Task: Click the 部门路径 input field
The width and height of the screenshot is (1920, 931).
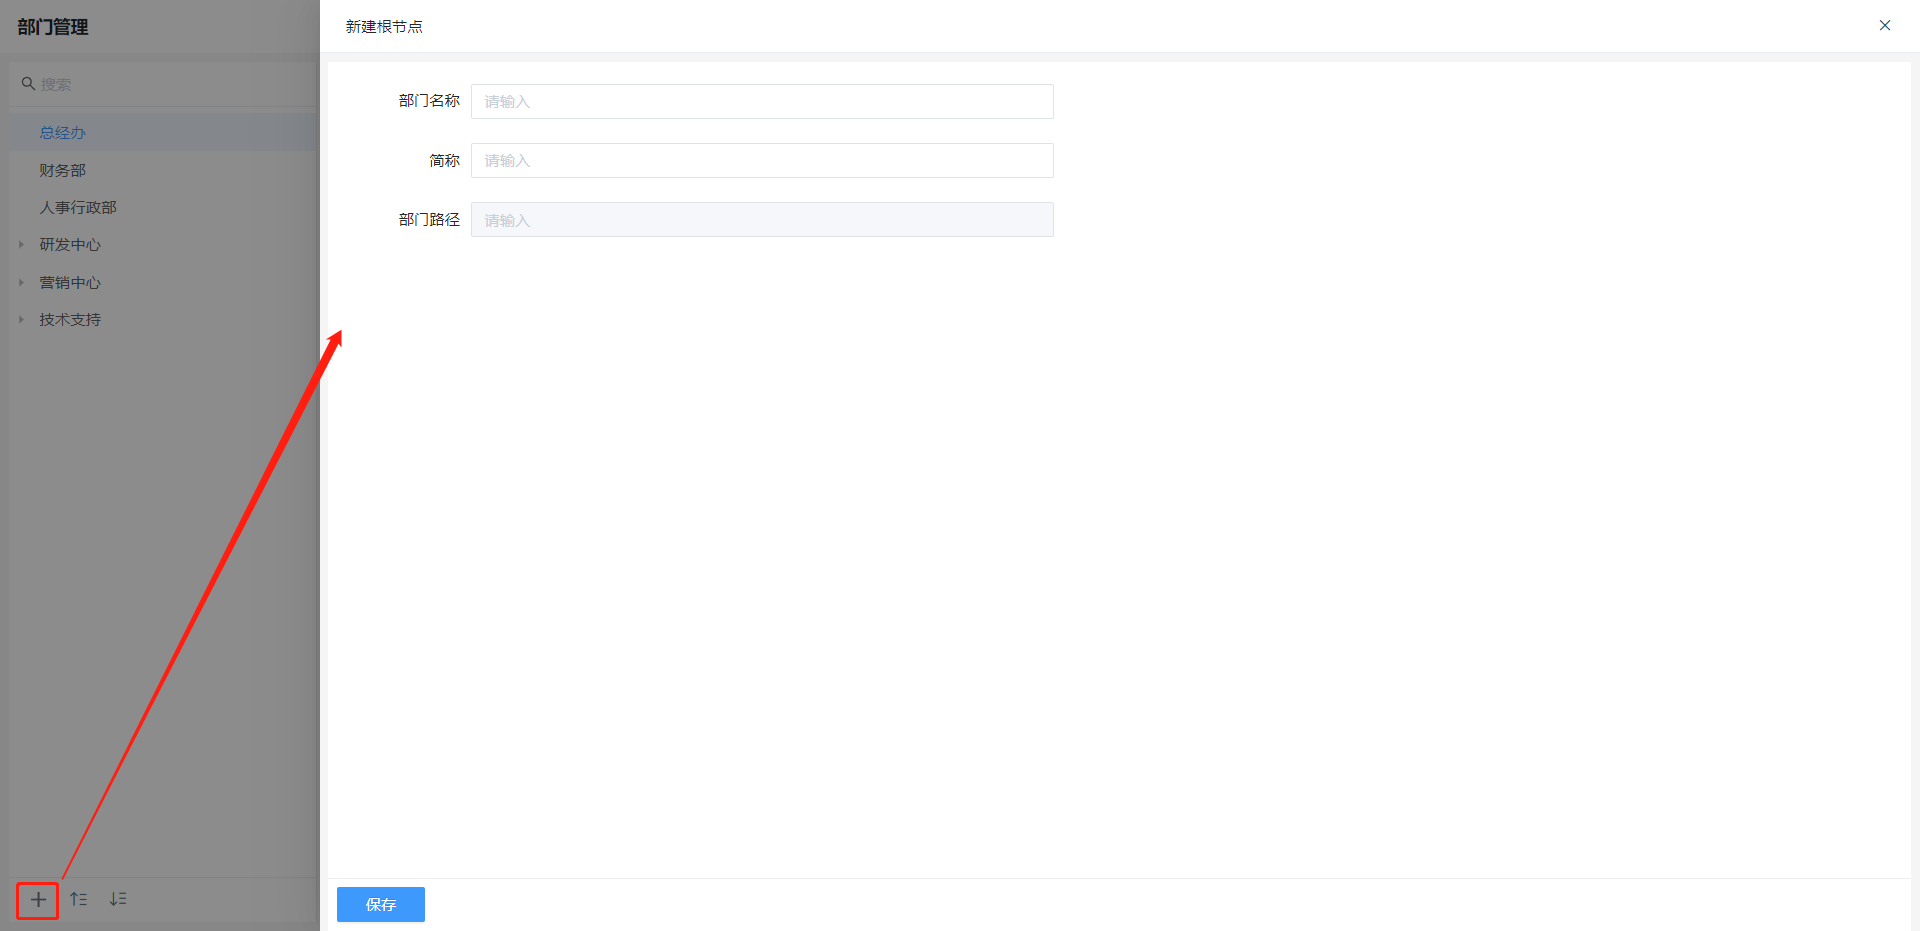Action: 761,220
